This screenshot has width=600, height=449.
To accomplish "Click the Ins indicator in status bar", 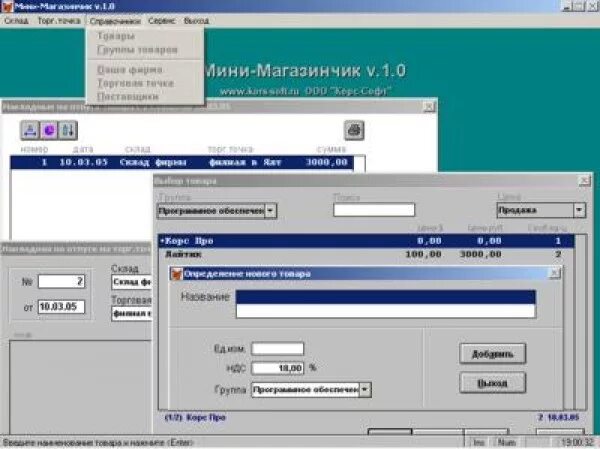I will click(x=479, y=442).
